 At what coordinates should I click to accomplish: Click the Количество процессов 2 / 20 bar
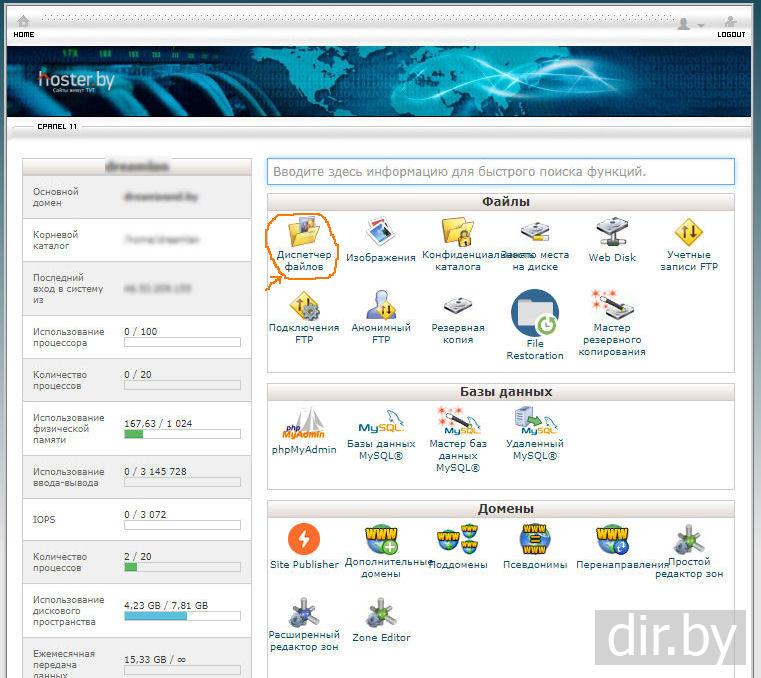point(182,567)
